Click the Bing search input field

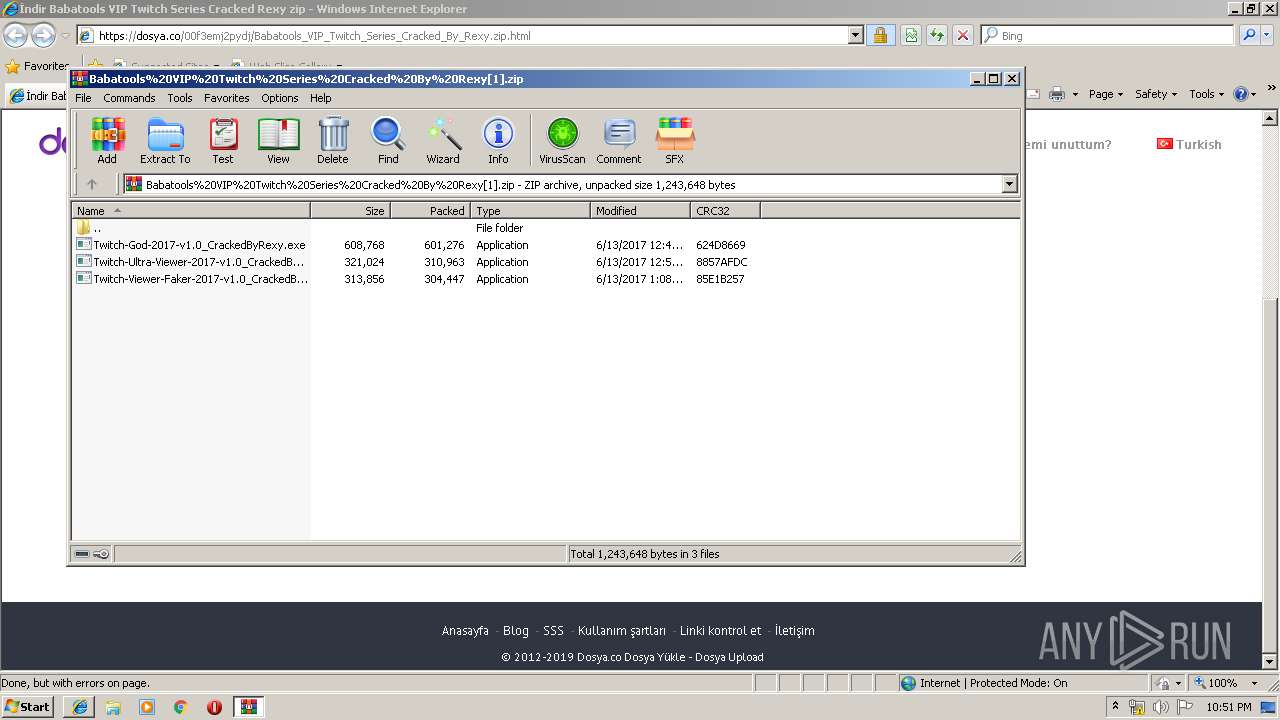[1107, 35]
